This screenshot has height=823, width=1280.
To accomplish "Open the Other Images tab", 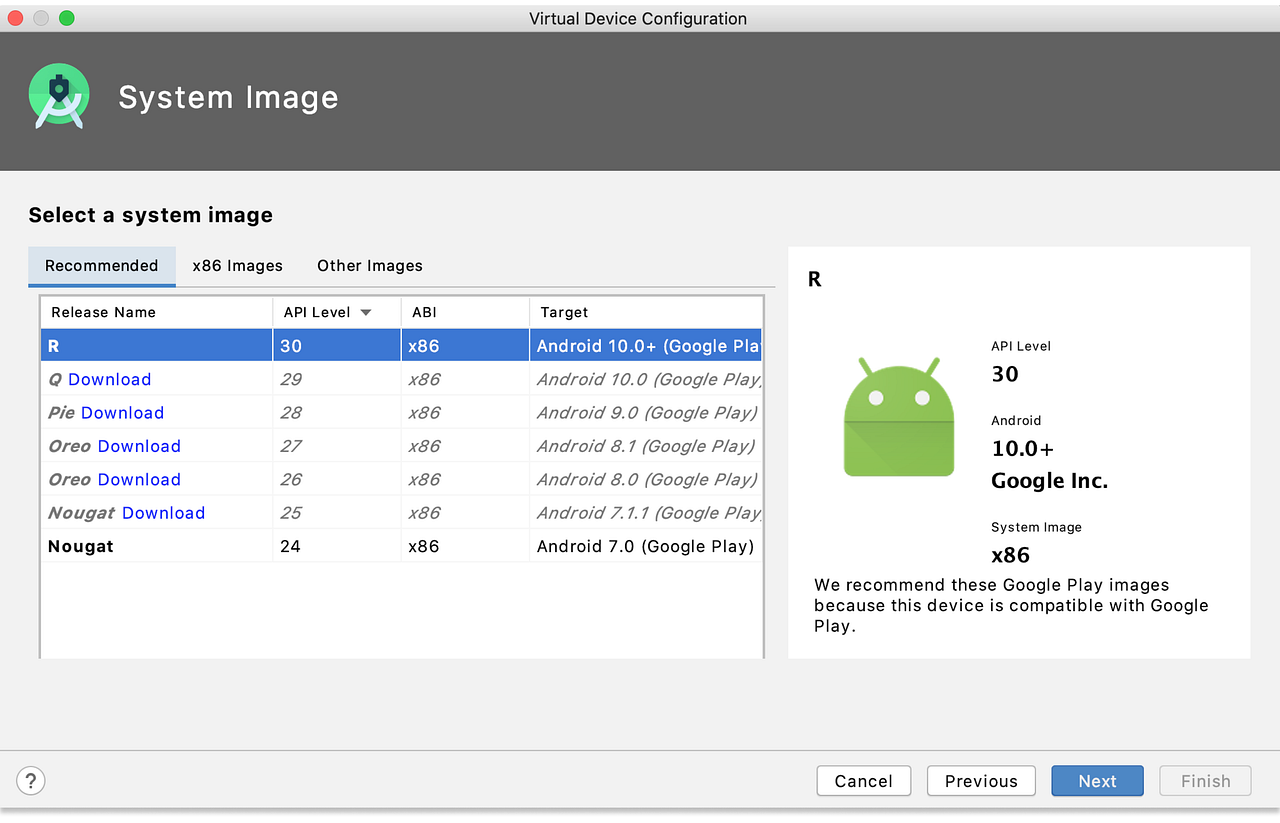I will [x=370, y=266].
